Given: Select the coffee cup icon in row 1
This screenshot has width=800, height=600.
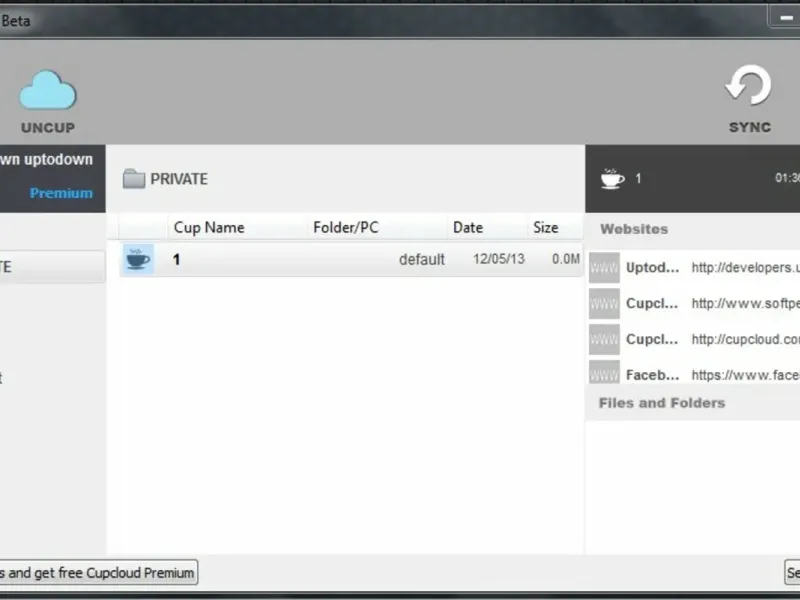Looking at the screenshot, I should click(138, 259).
